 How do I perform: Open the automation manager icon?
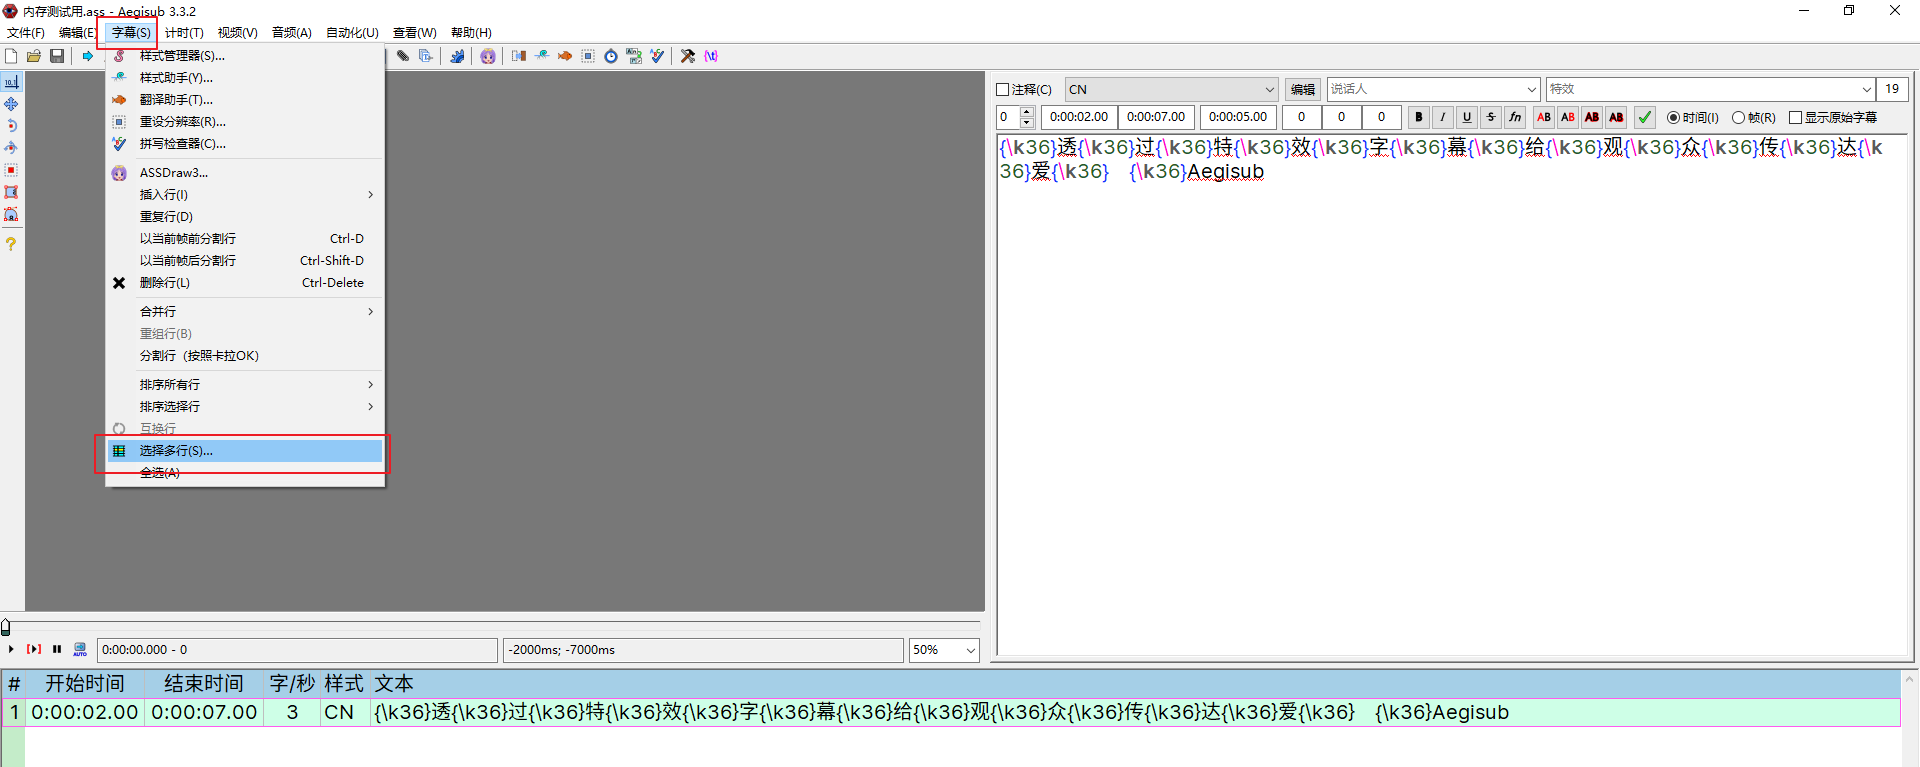(x=457, y=56)
